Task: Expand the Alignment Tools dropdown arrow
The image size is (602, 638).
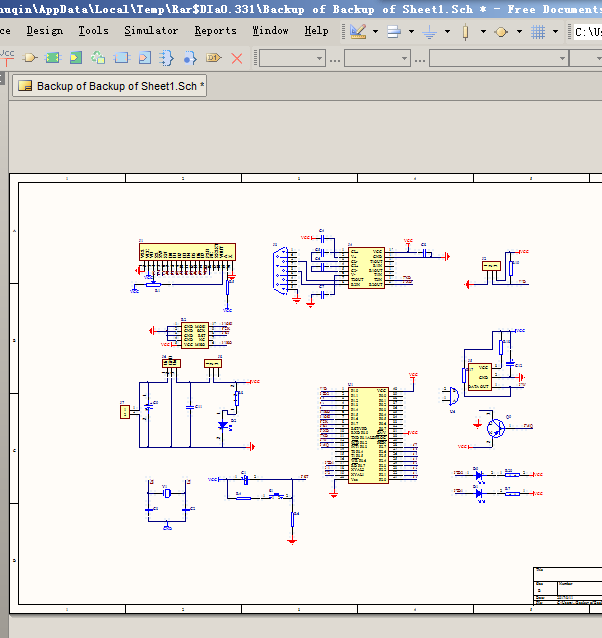Action: [x=411, y=31]
